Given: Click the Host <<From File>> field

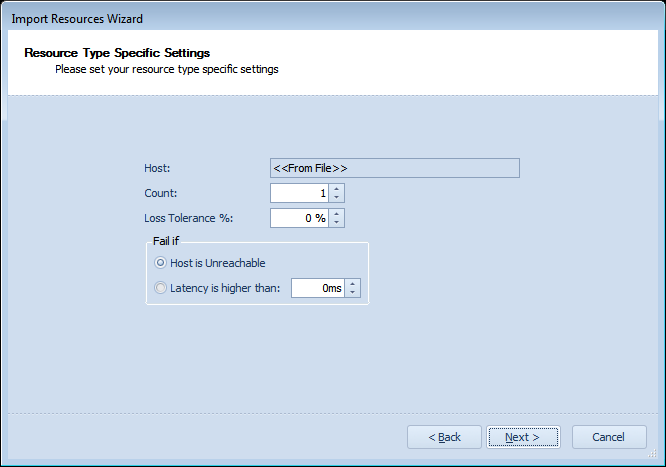Looking at the screenshot, I should [395, 168].
